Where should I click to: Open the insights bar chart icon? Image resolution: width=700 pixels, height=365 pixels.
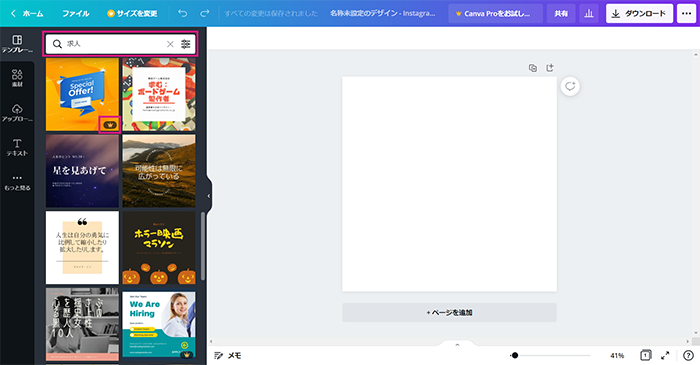tap(589, 13)
